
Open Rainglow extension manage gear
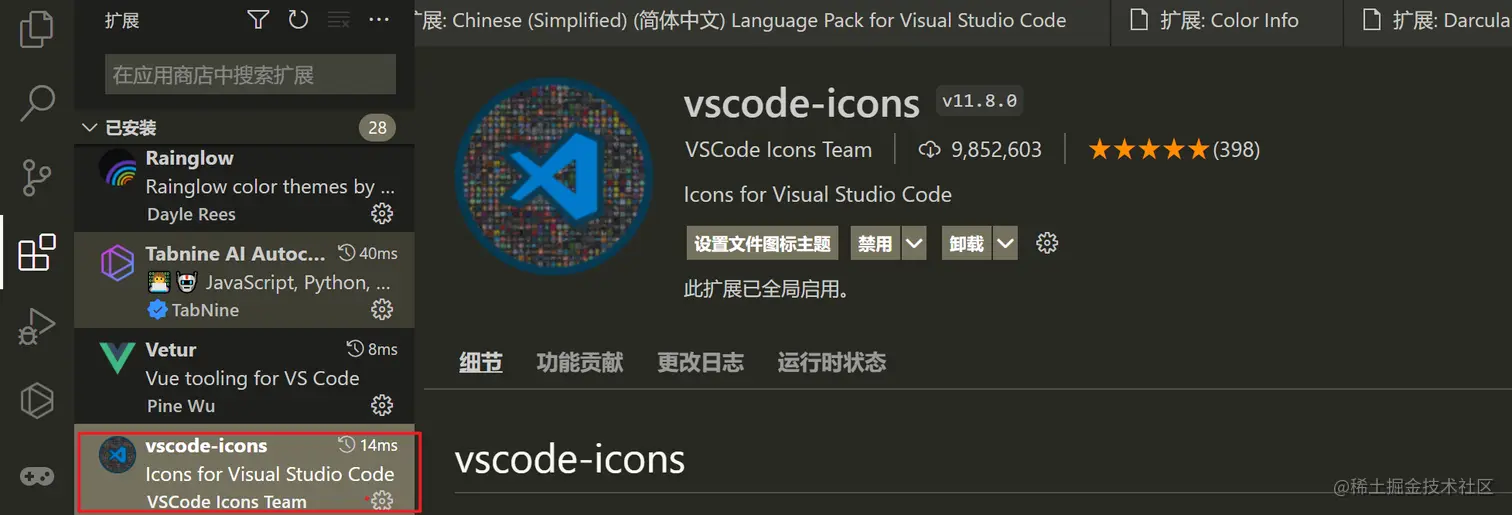(x=382, y=213)
